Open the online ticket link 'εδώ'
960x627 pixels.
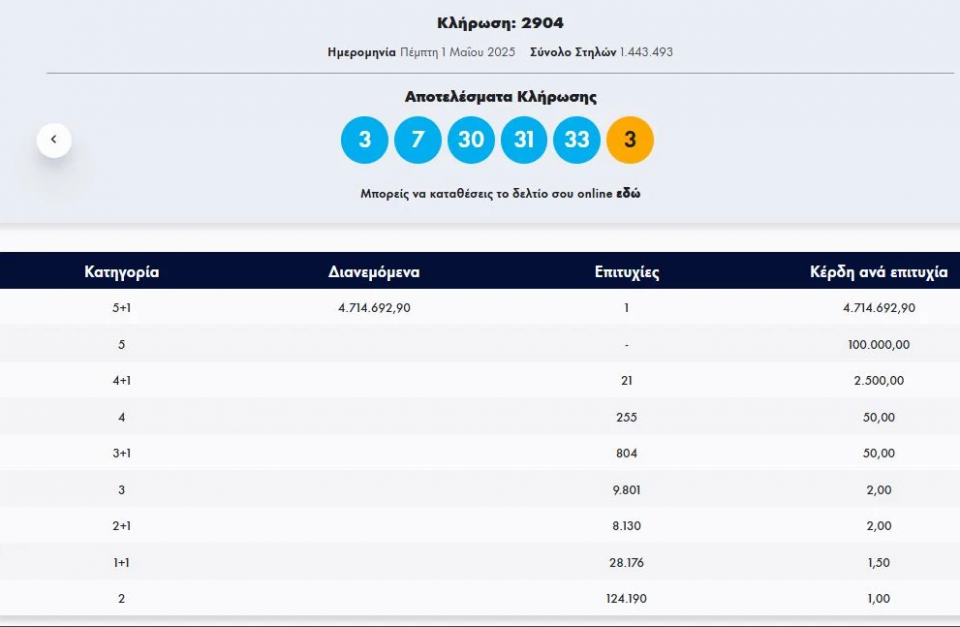tap(629, 194)
